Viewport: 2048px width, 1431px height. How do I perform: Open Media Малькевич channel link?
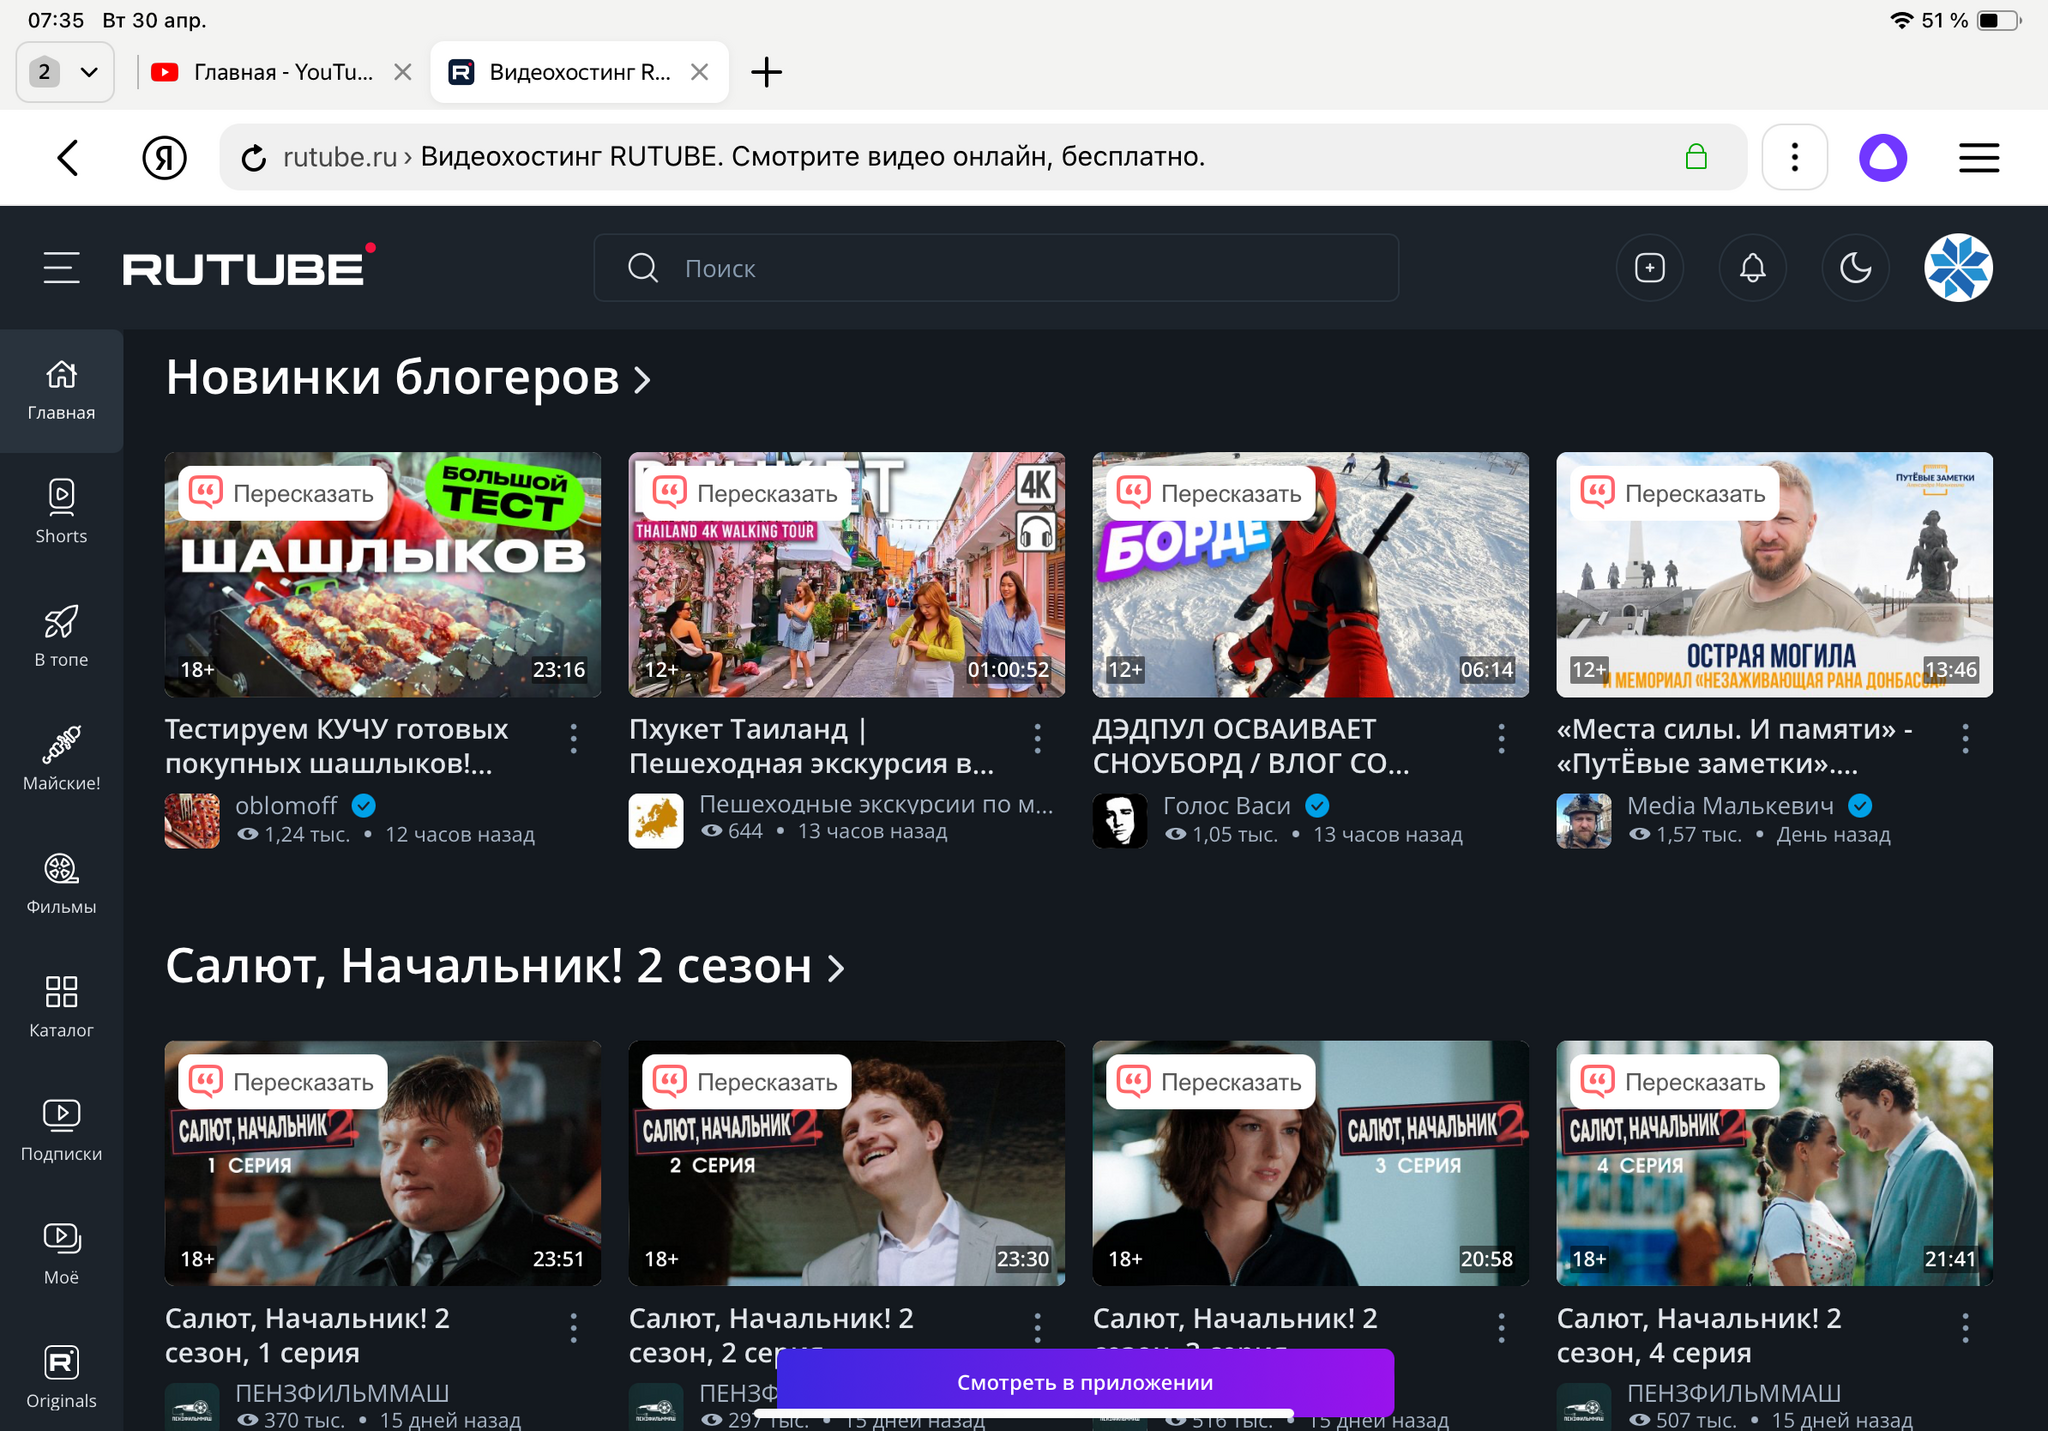point(1730,805)
